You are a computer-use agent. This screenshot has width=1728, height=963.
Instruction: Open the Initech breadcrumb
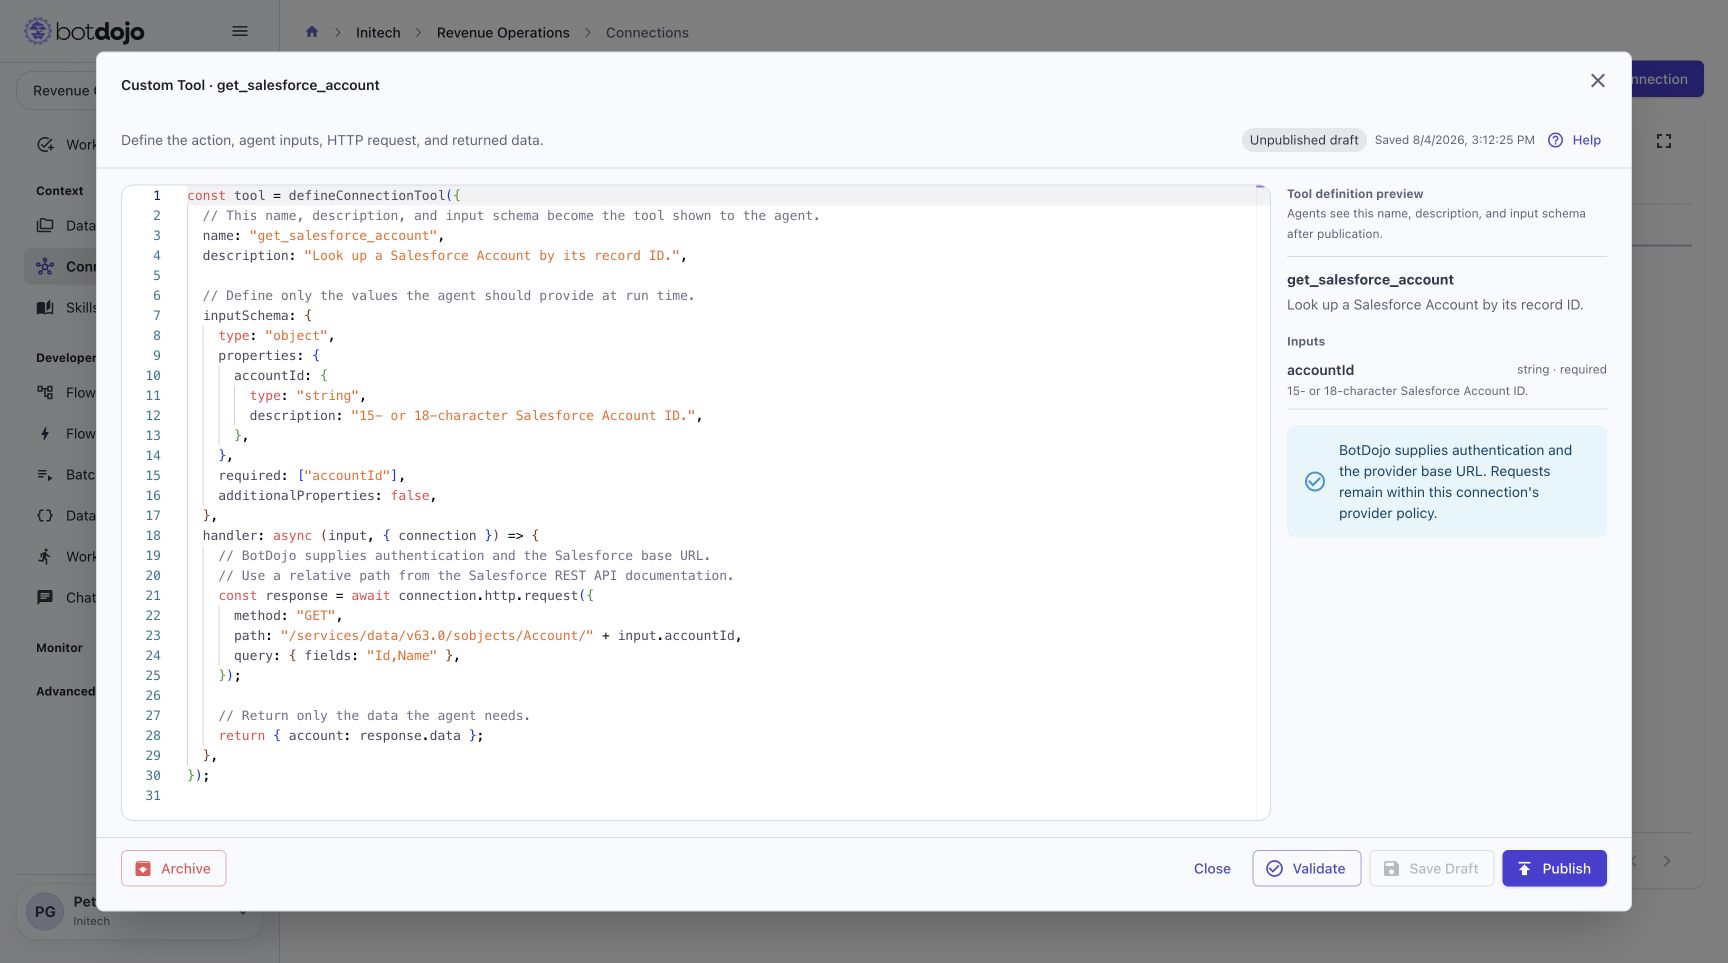pos(378,32)
